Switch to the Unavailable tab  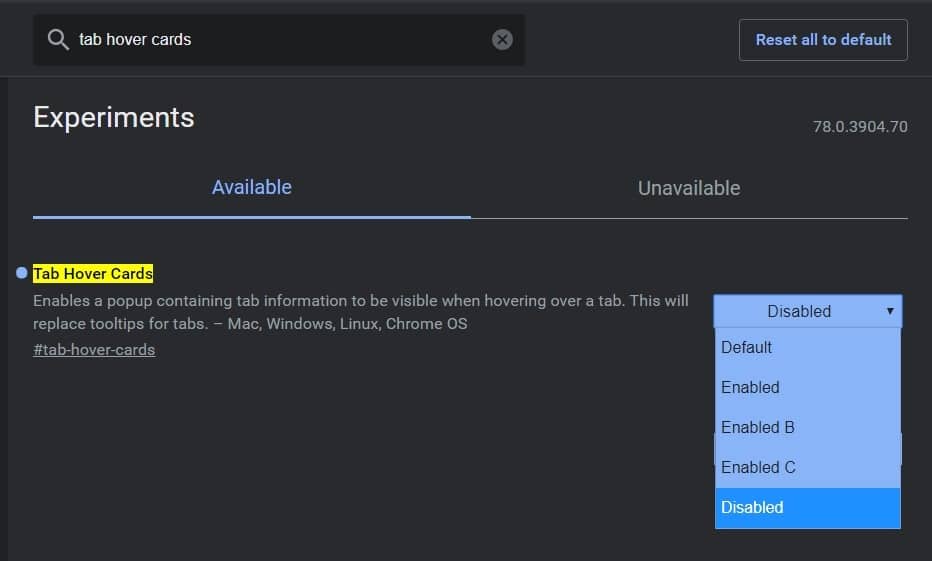click(689, 188)
